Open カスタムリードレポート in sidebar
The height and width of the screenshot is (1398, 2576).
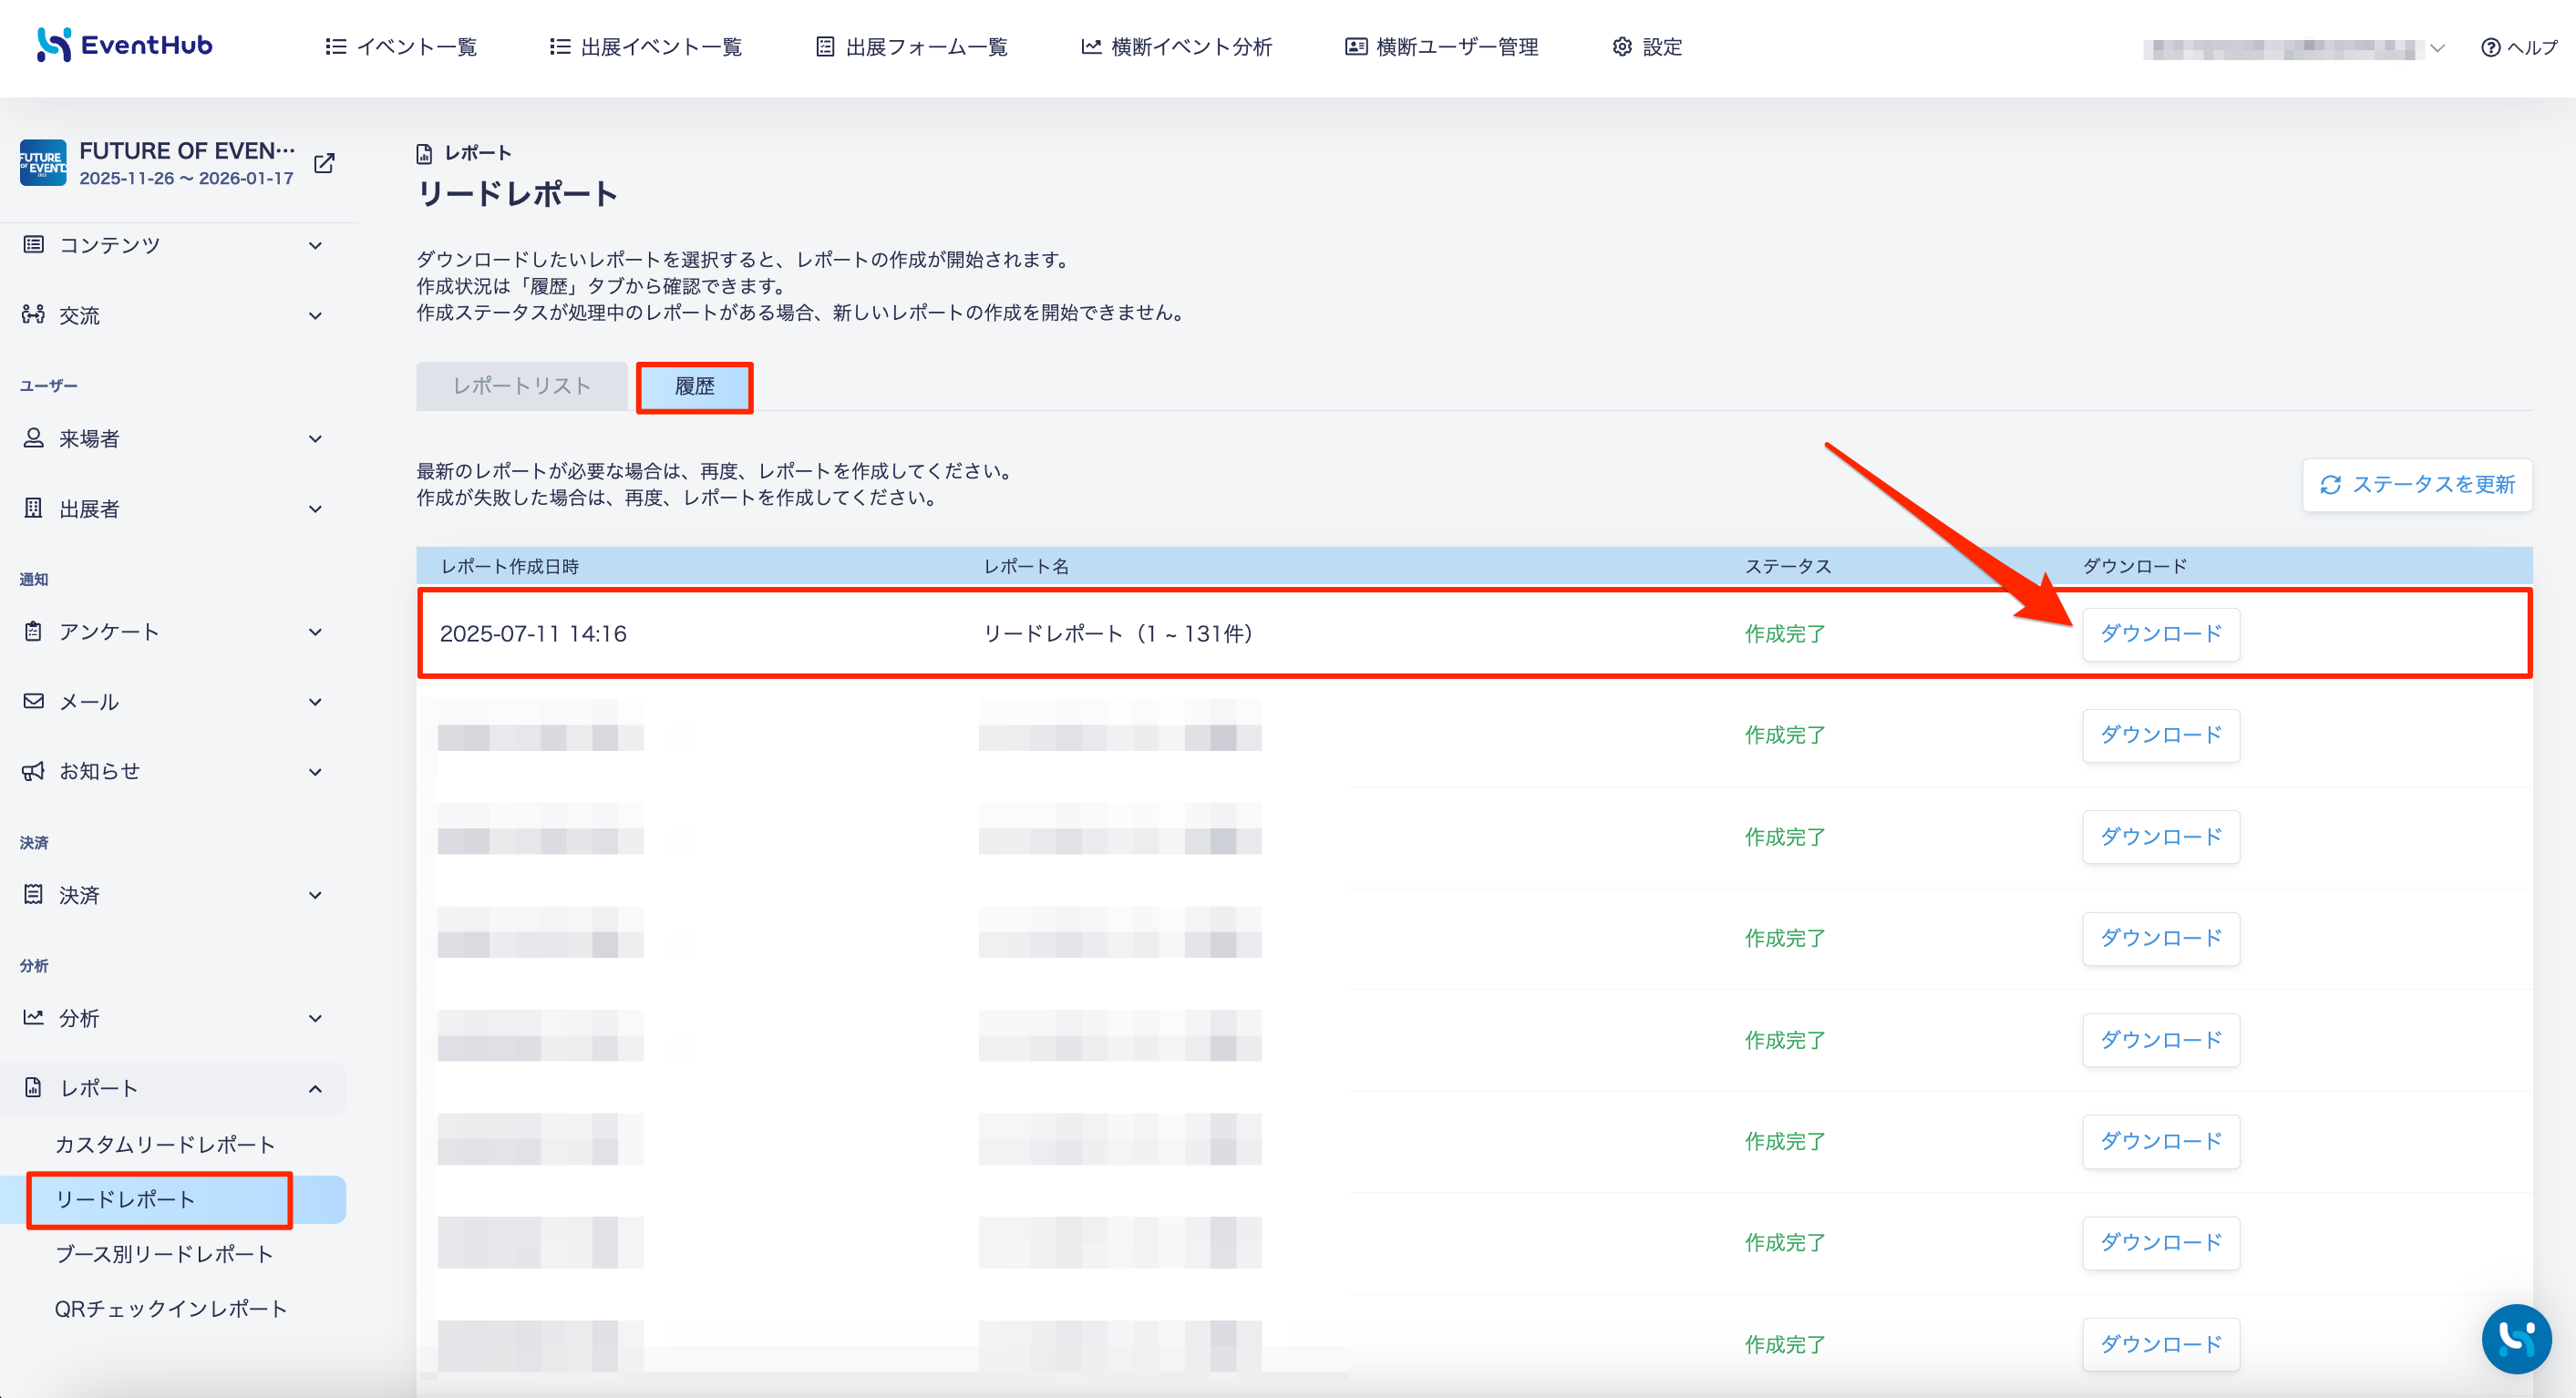(165, 1144)
